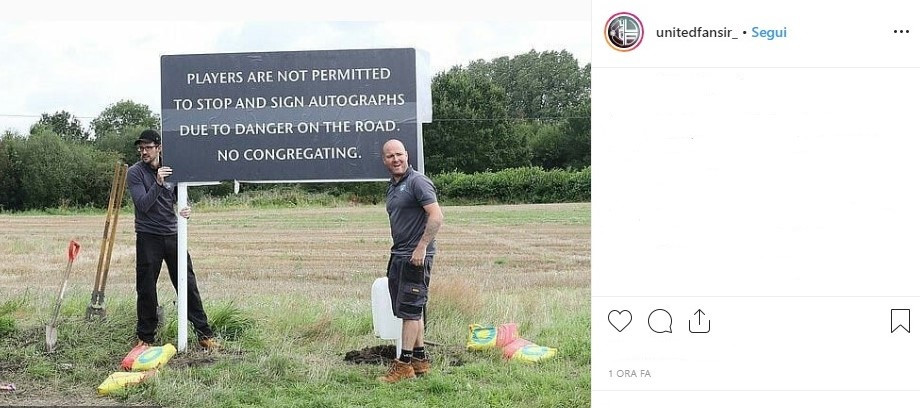This screenshot has height=408, width=920.
Task: Click the bald man in grey polo
Action: point(410,260)
